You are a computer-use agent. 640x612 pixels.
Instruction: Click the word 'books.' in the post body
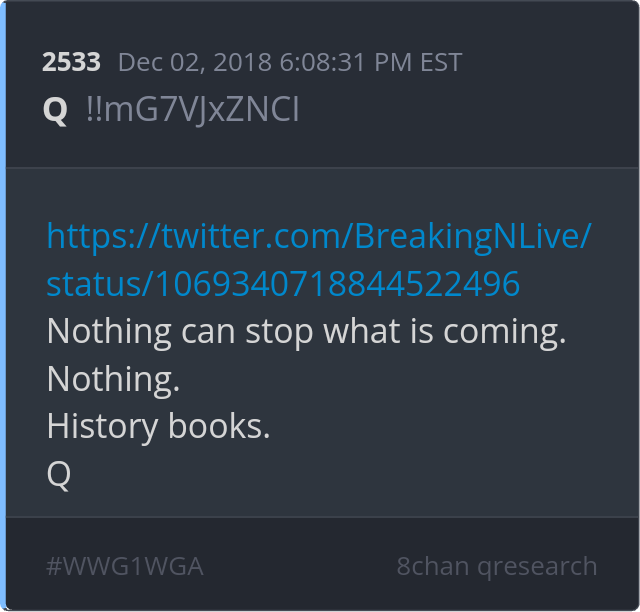tap(219, 426)
